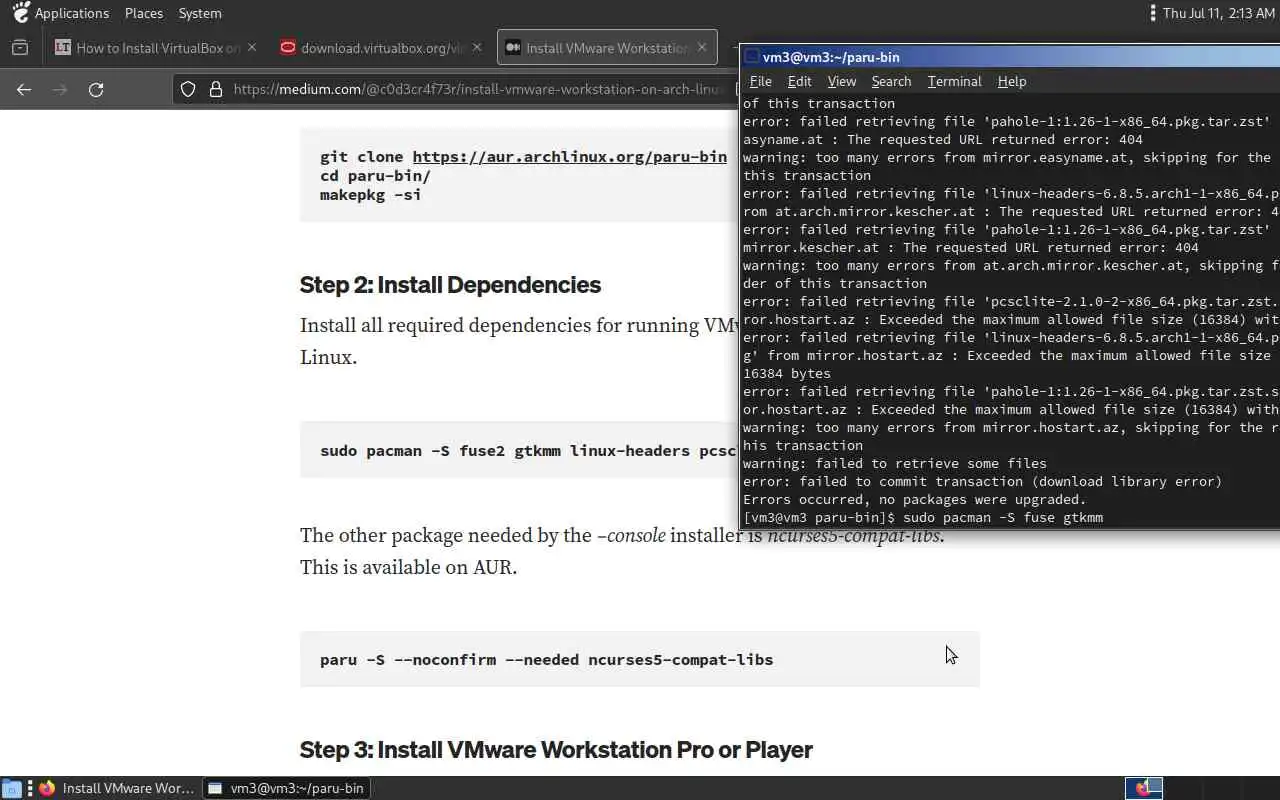Close the 'Install VMware Workstation' tab
This screenshot has height=800, width=1280.
(x=702, y=47)
